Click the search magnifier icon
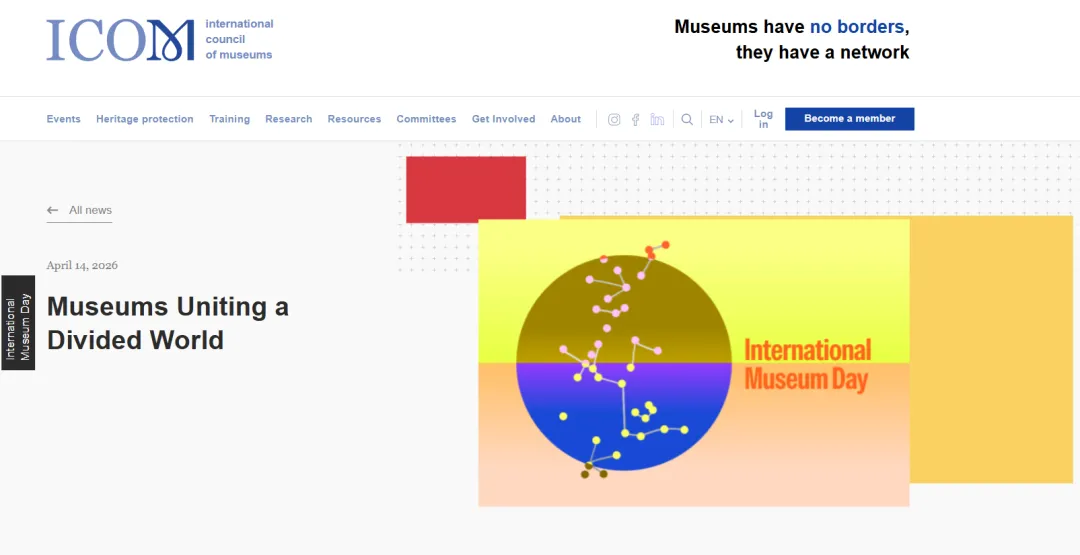Screen dimensions: 1080x555 tap(687, 120)
